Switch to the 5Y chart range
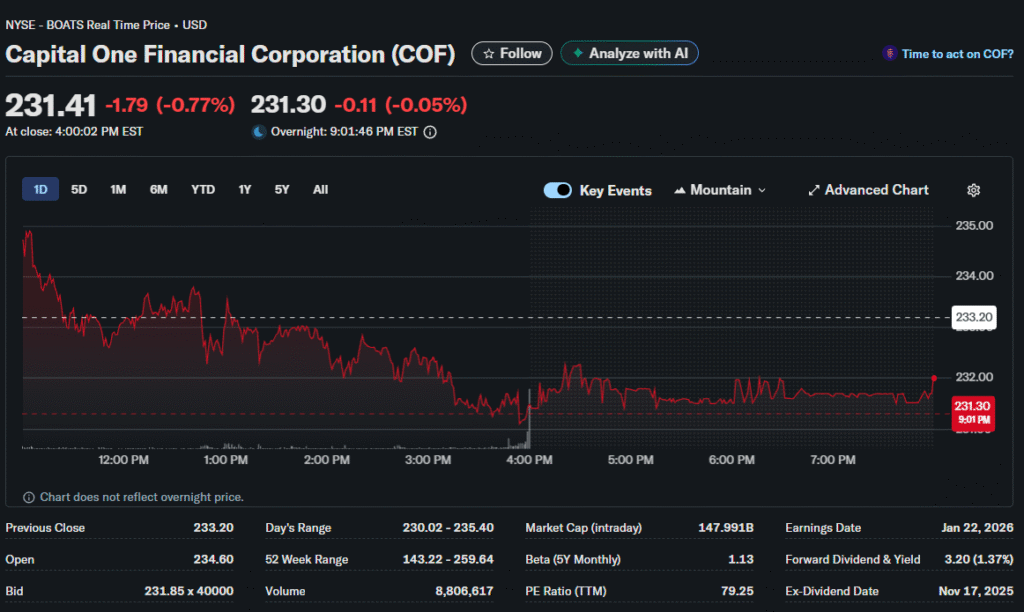 tap(282, 189)
